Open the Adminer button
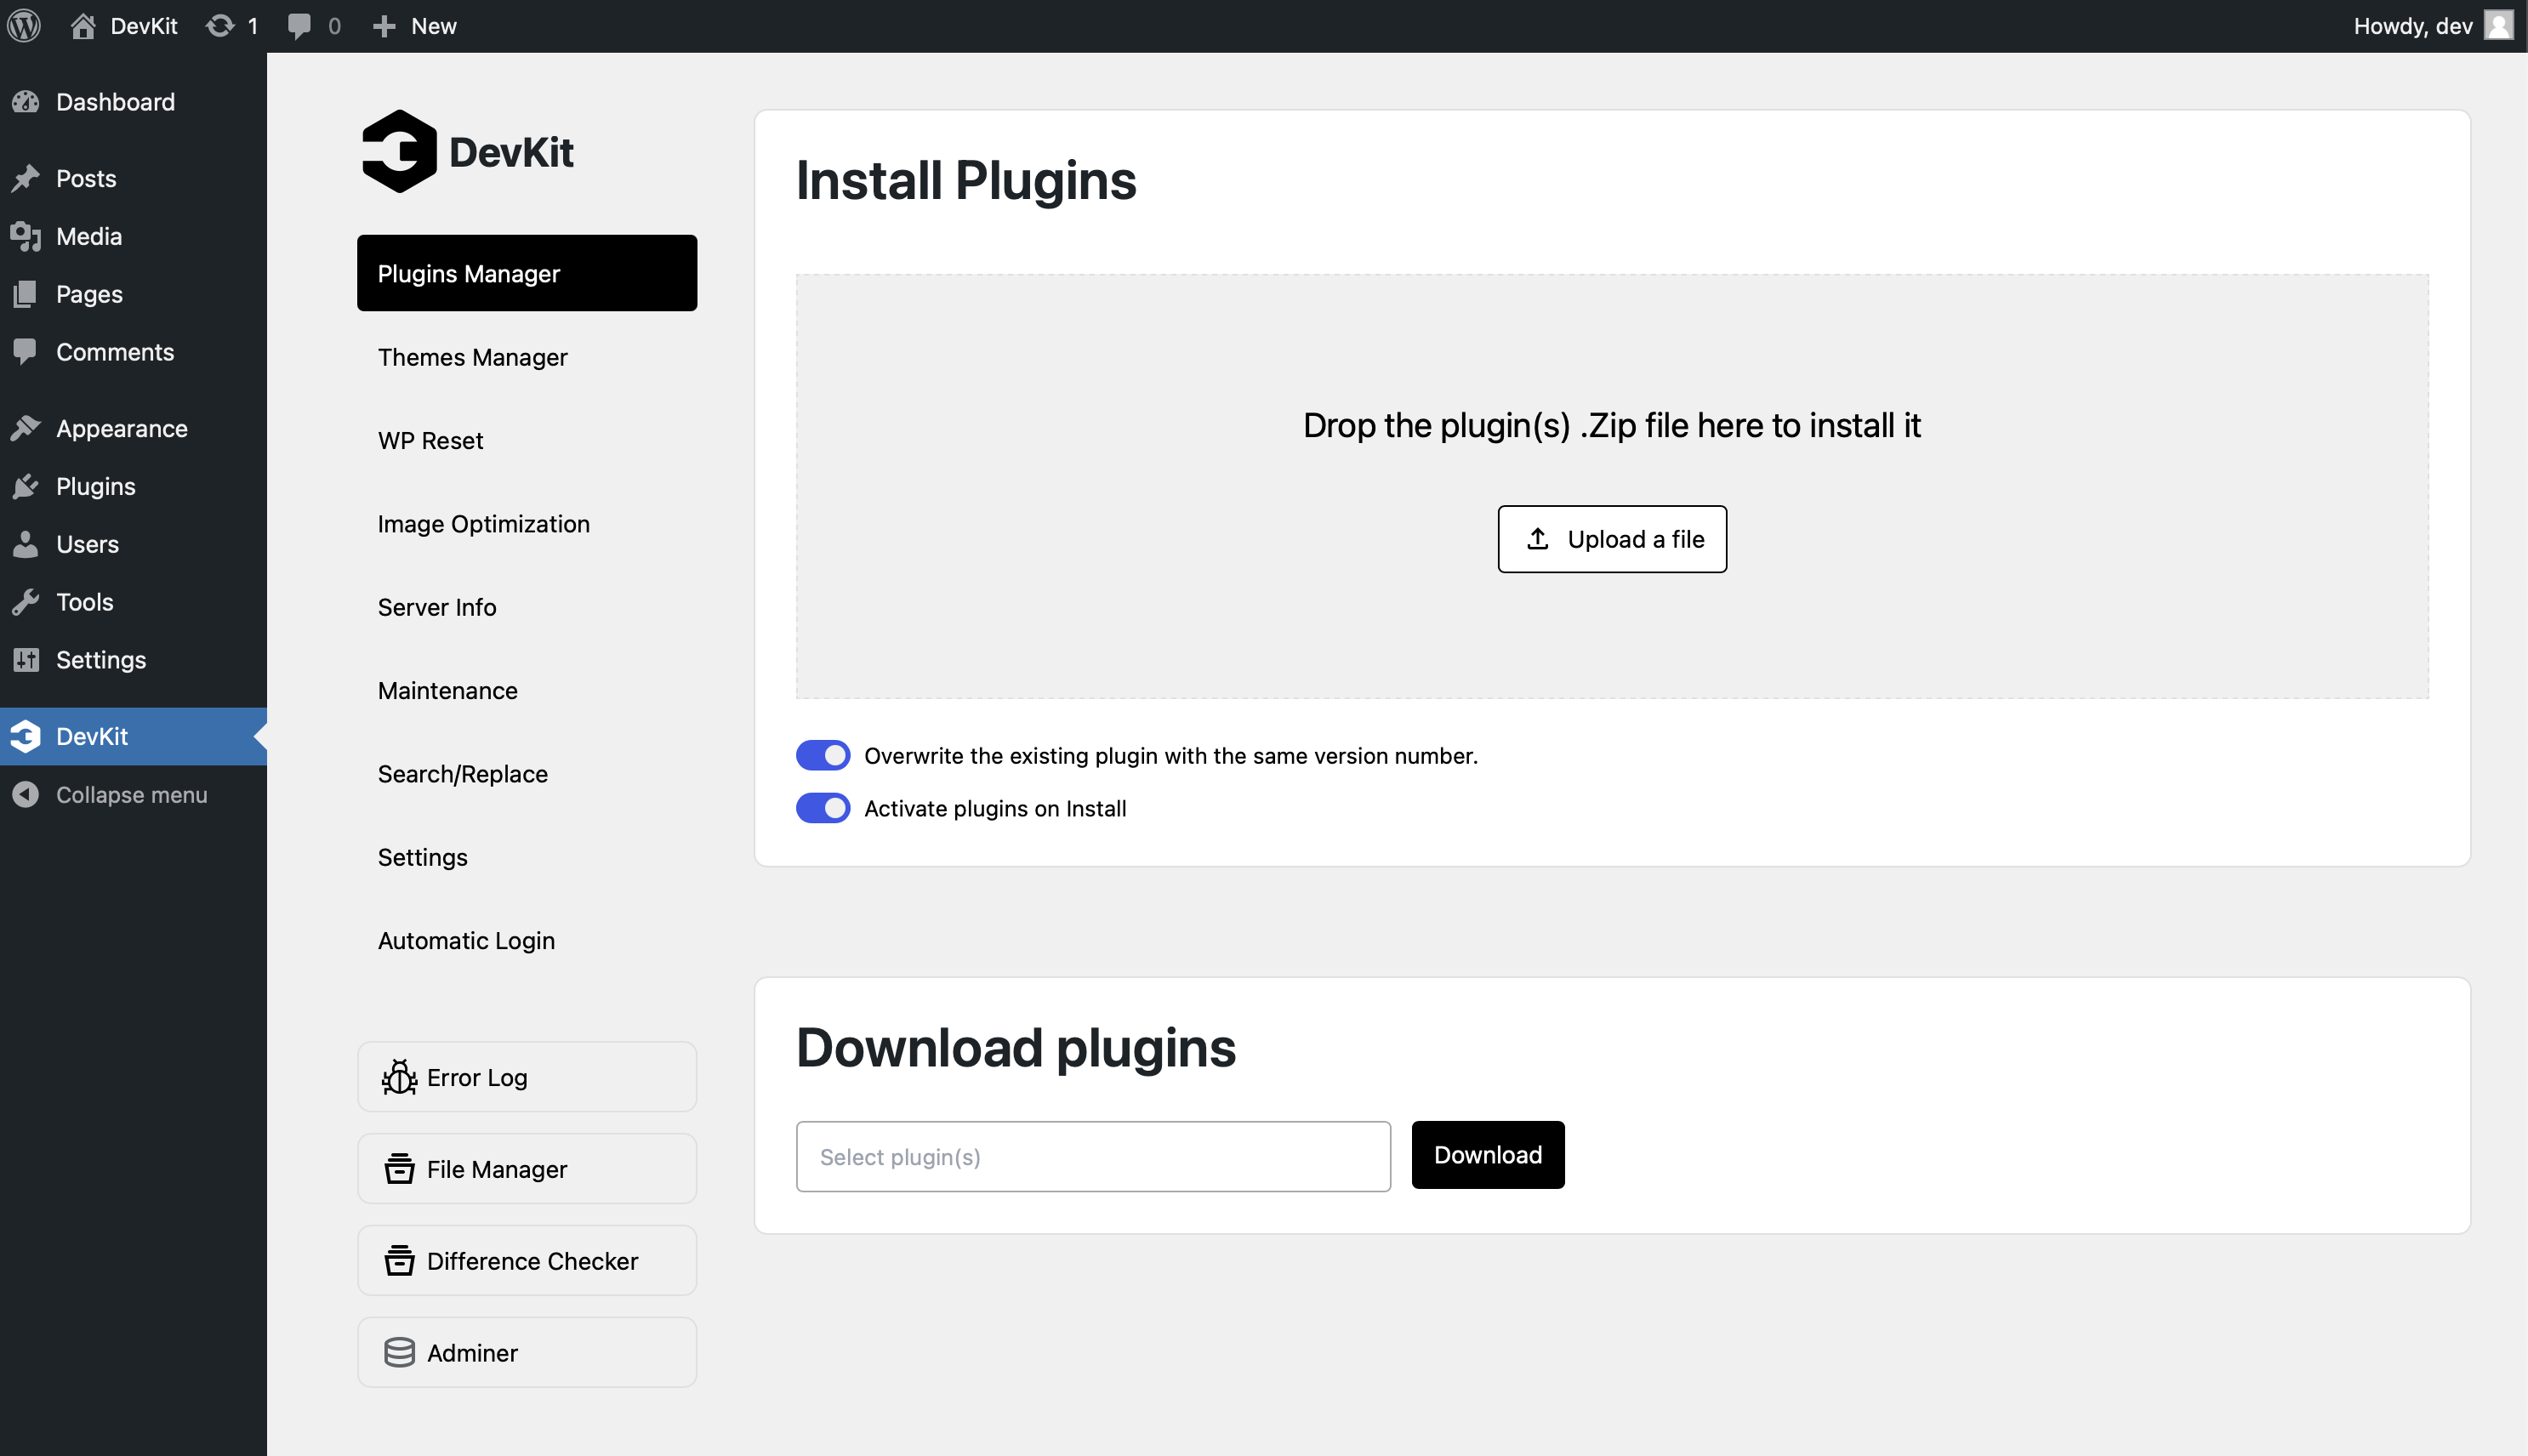This screenshot has width=2528, height=1456. coord(527,1353)
